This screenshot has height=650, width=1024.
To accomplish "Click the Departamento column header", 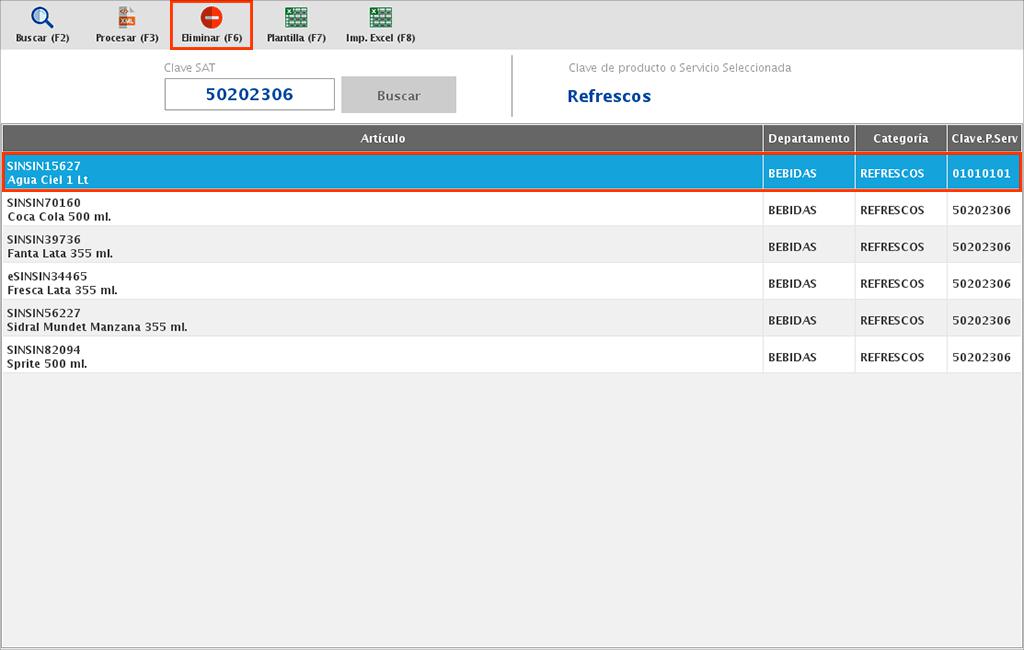I will pyautogui.click(x=808, y=139).
